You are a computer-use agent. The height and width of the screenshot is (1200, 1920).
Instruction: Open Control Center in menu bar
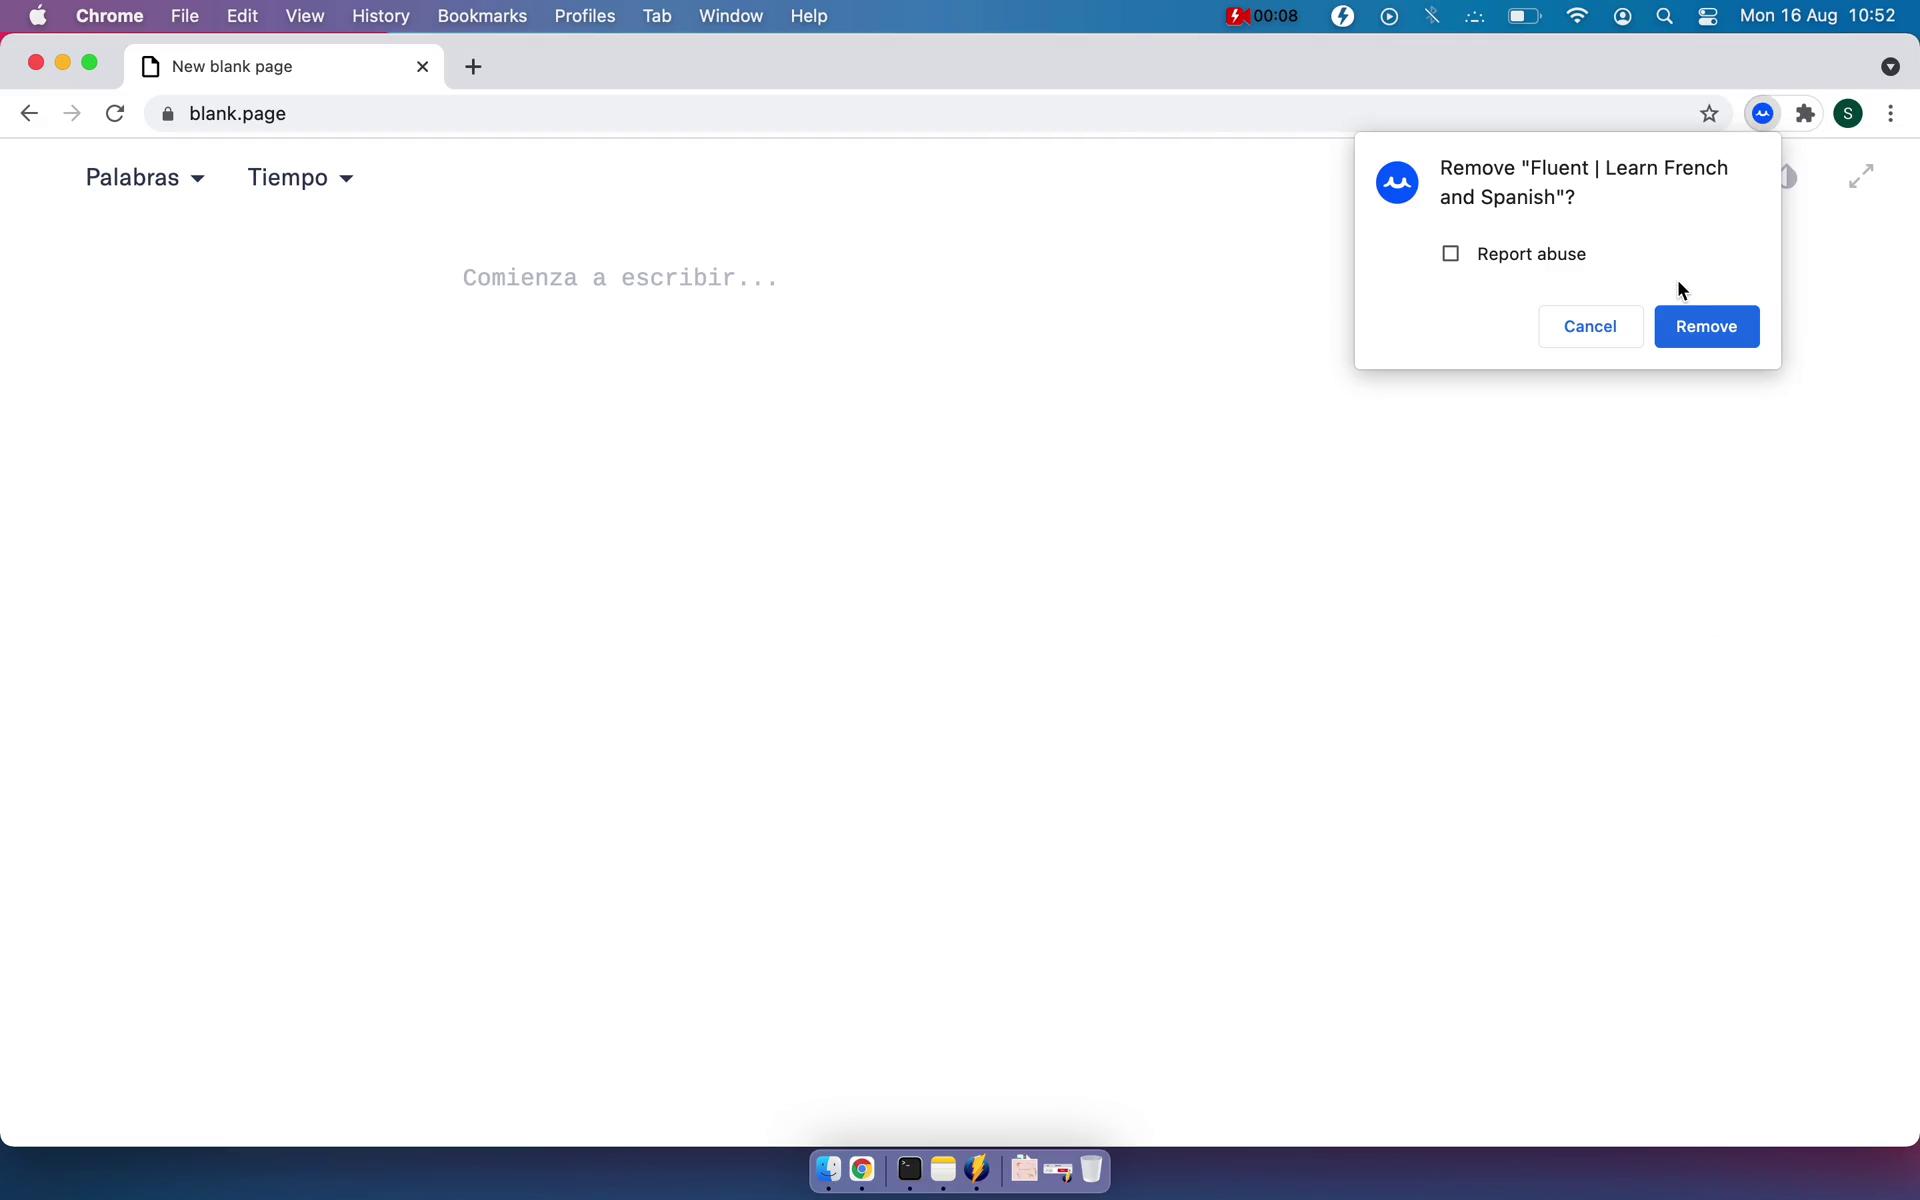click(1708, 16)
